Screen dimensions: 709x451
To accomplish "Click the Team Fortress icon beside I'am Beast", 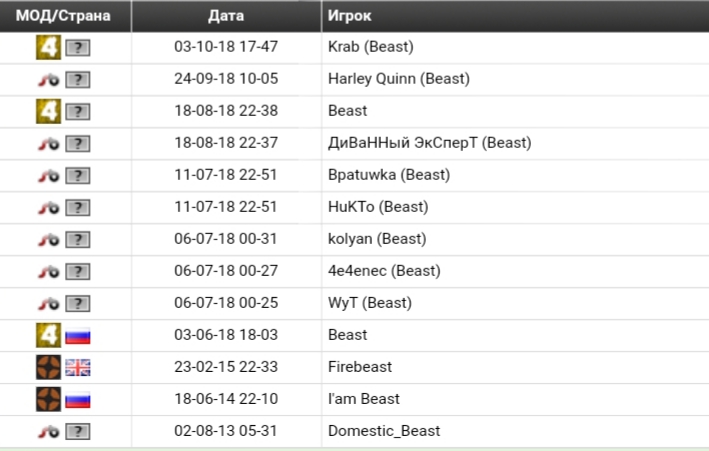I will coord(48,399).
